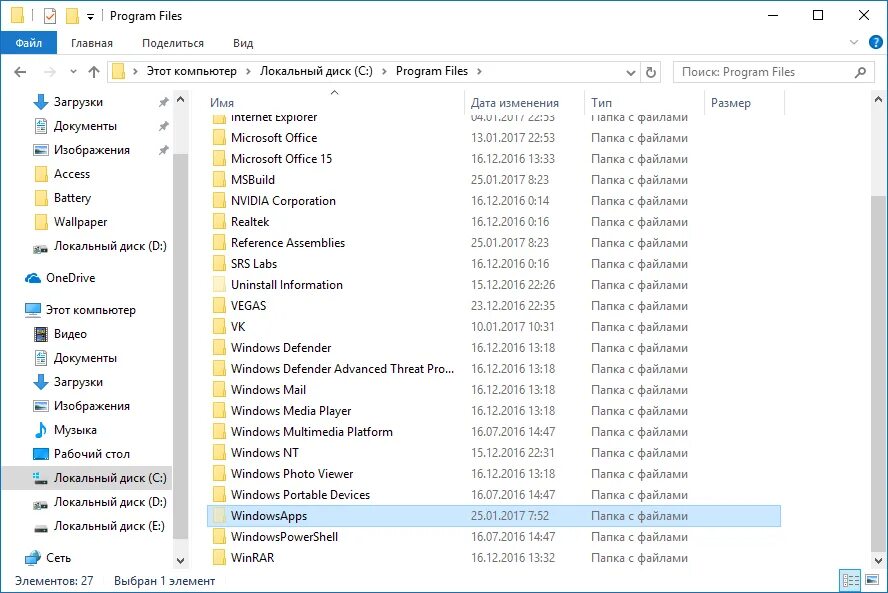The height and width of the screenshot is (593, 888).
Task: Switch to the Поделиться ribbon tab
Action: [173, 43]
